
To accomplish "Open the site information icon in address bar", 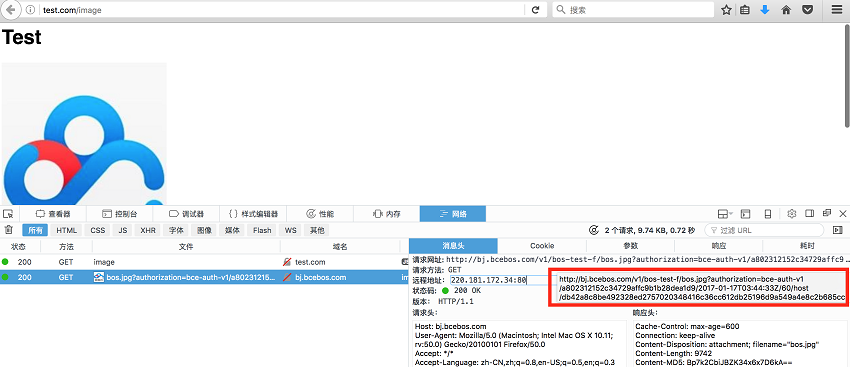I will pyautogui.click(x=30, y=10).
